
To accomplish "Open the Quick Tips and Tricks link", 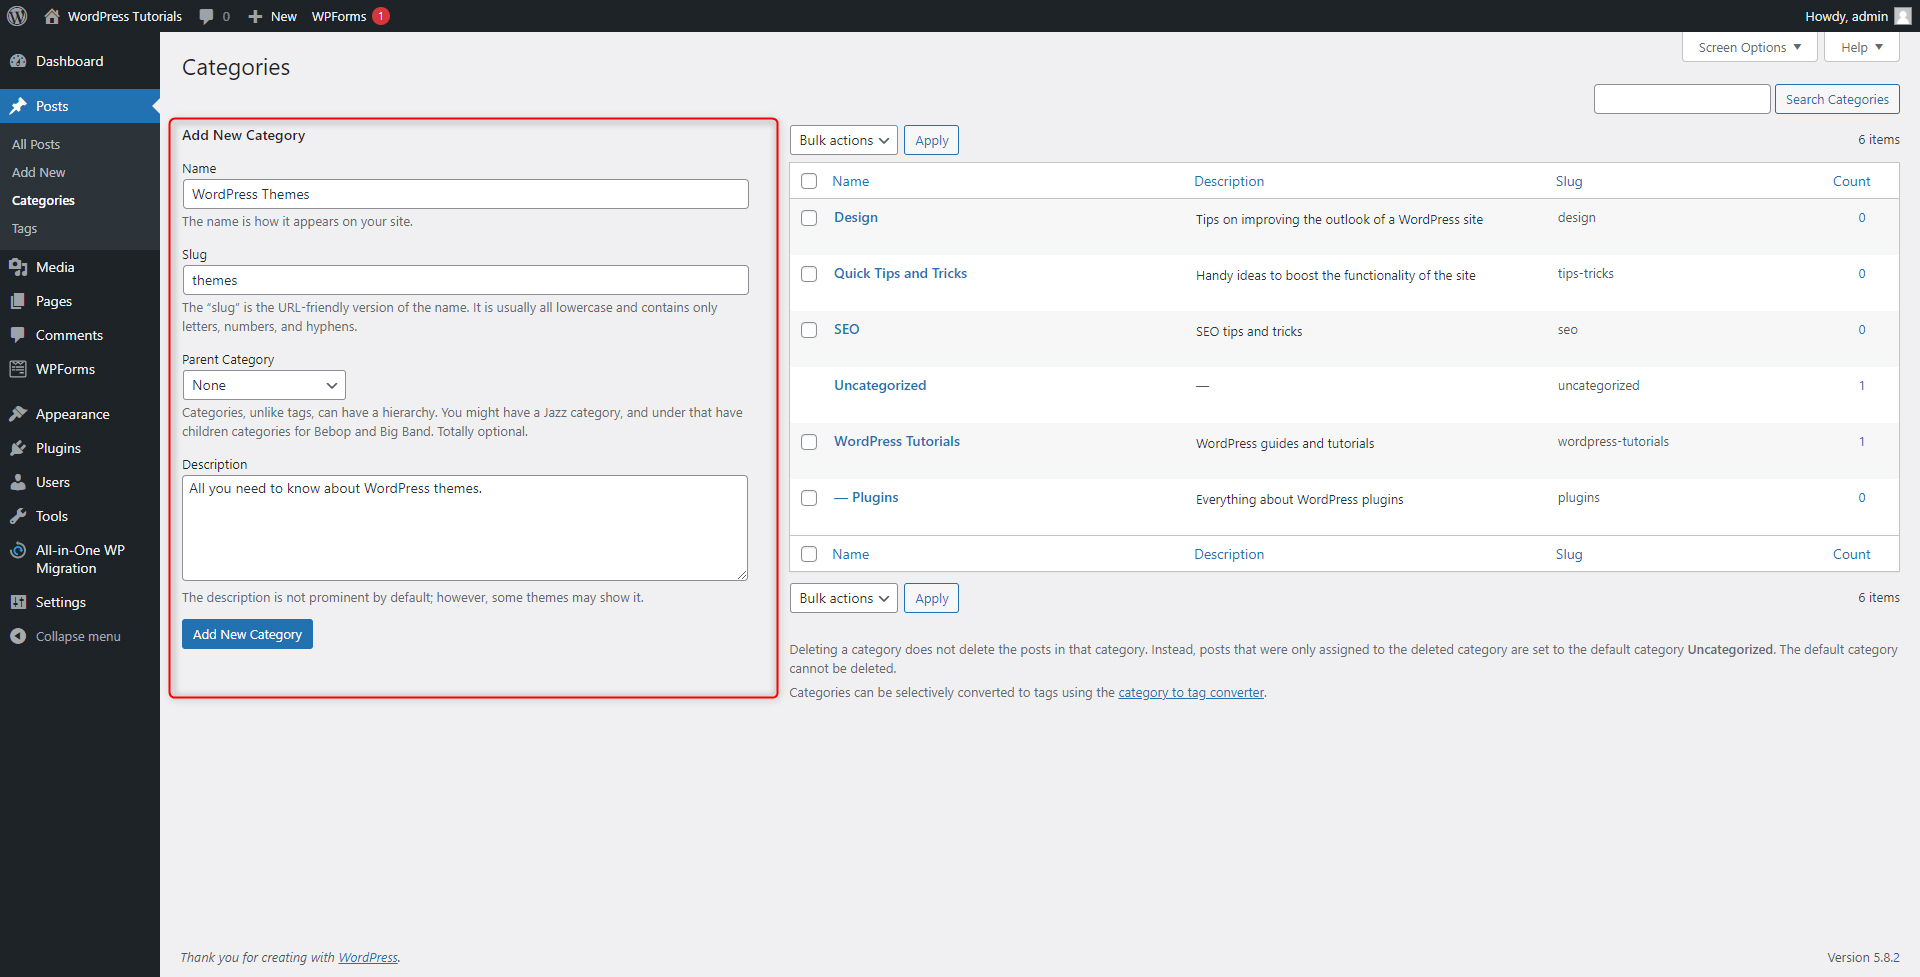I will (901, 273).
